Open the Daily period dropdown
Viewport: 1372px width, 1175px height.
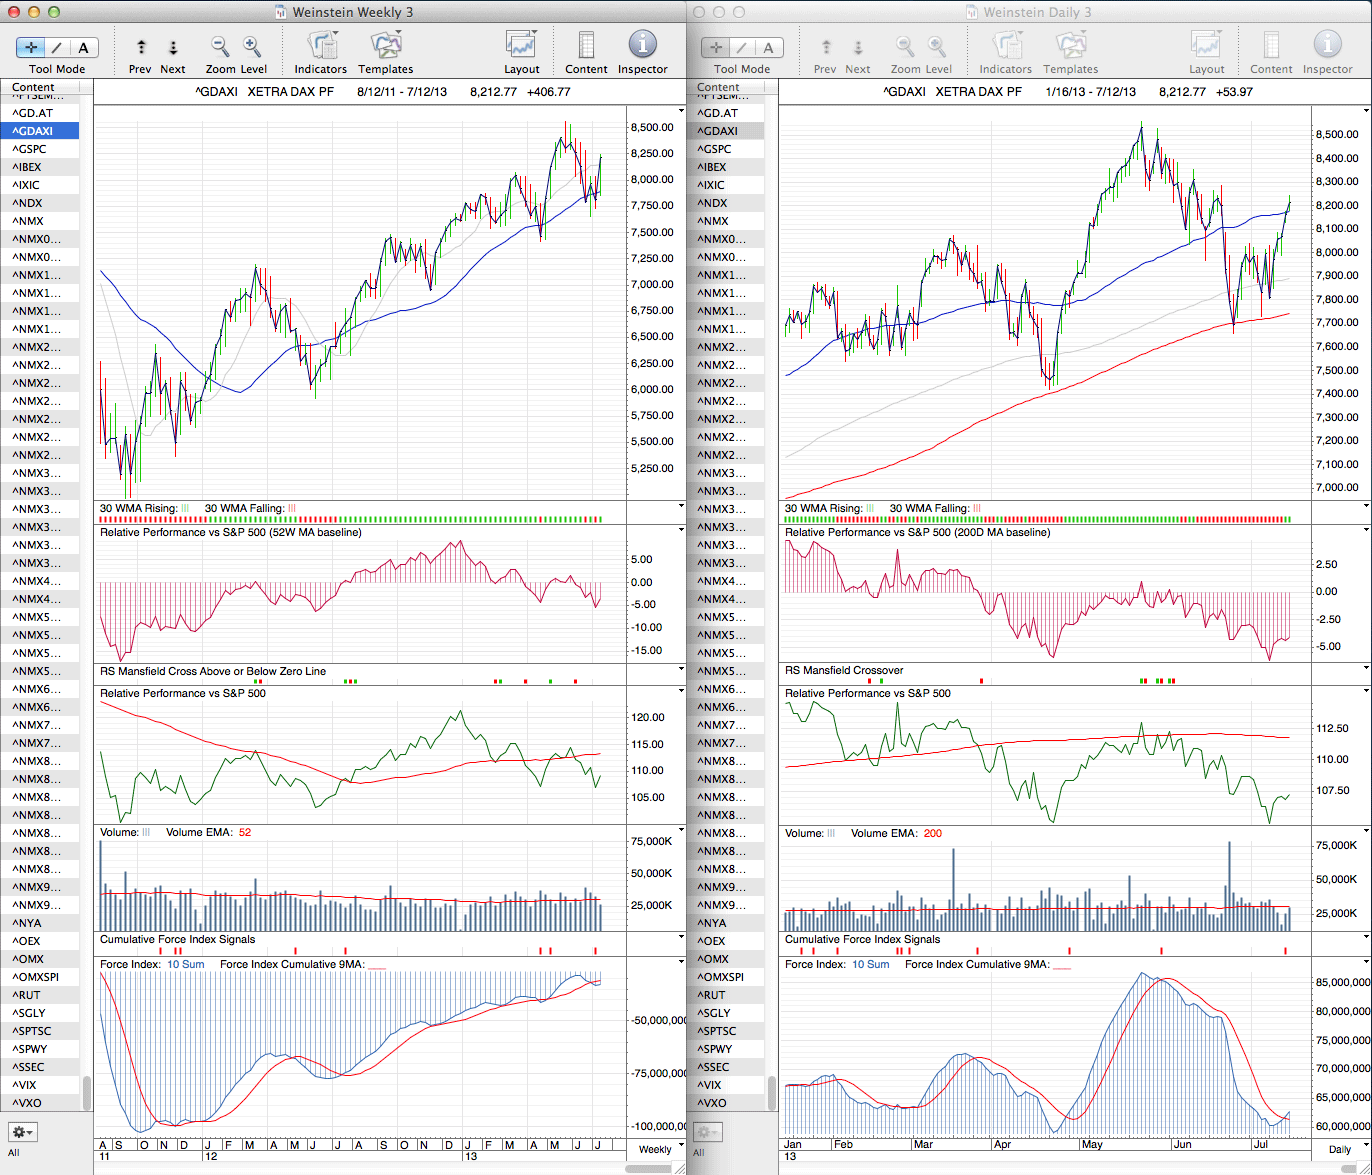(x=1339, y=1149)
